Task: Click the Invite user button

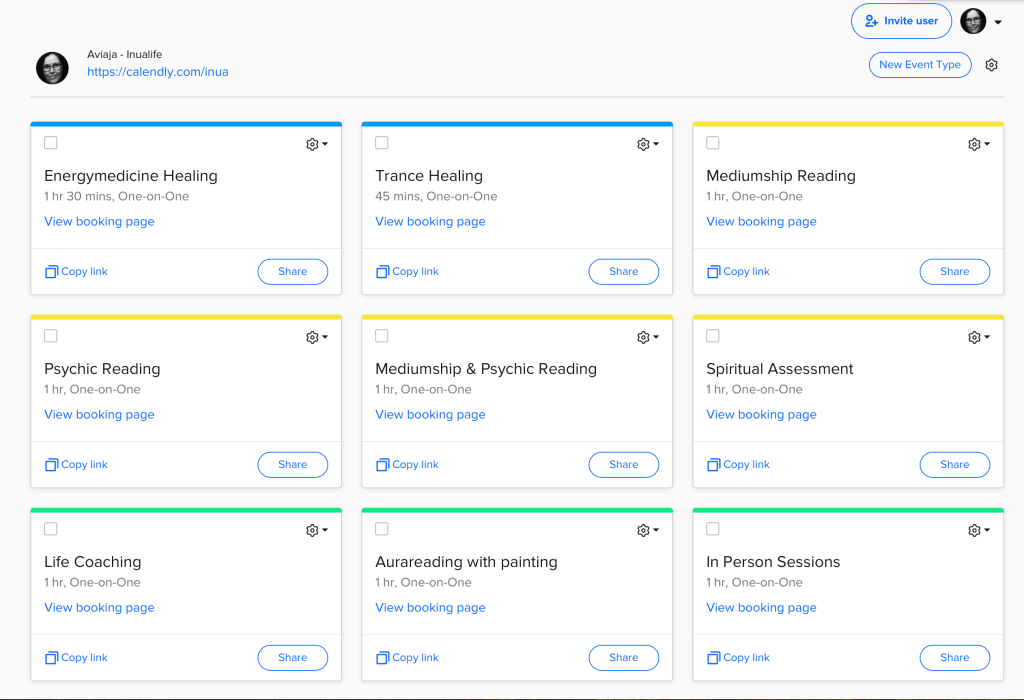Action: point(901,21)
